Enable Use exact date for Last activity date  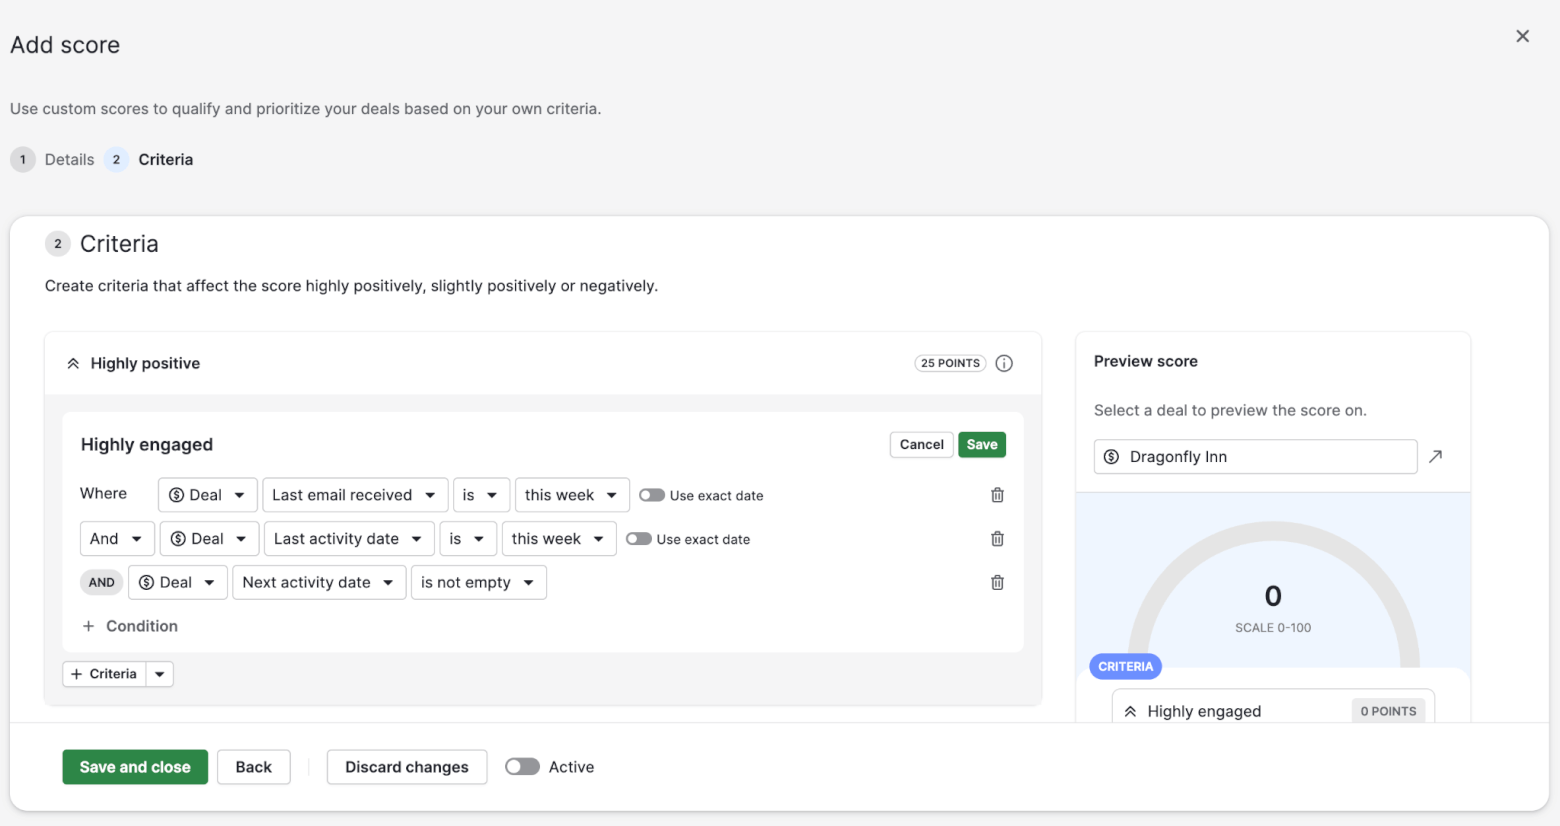[639, 538]
